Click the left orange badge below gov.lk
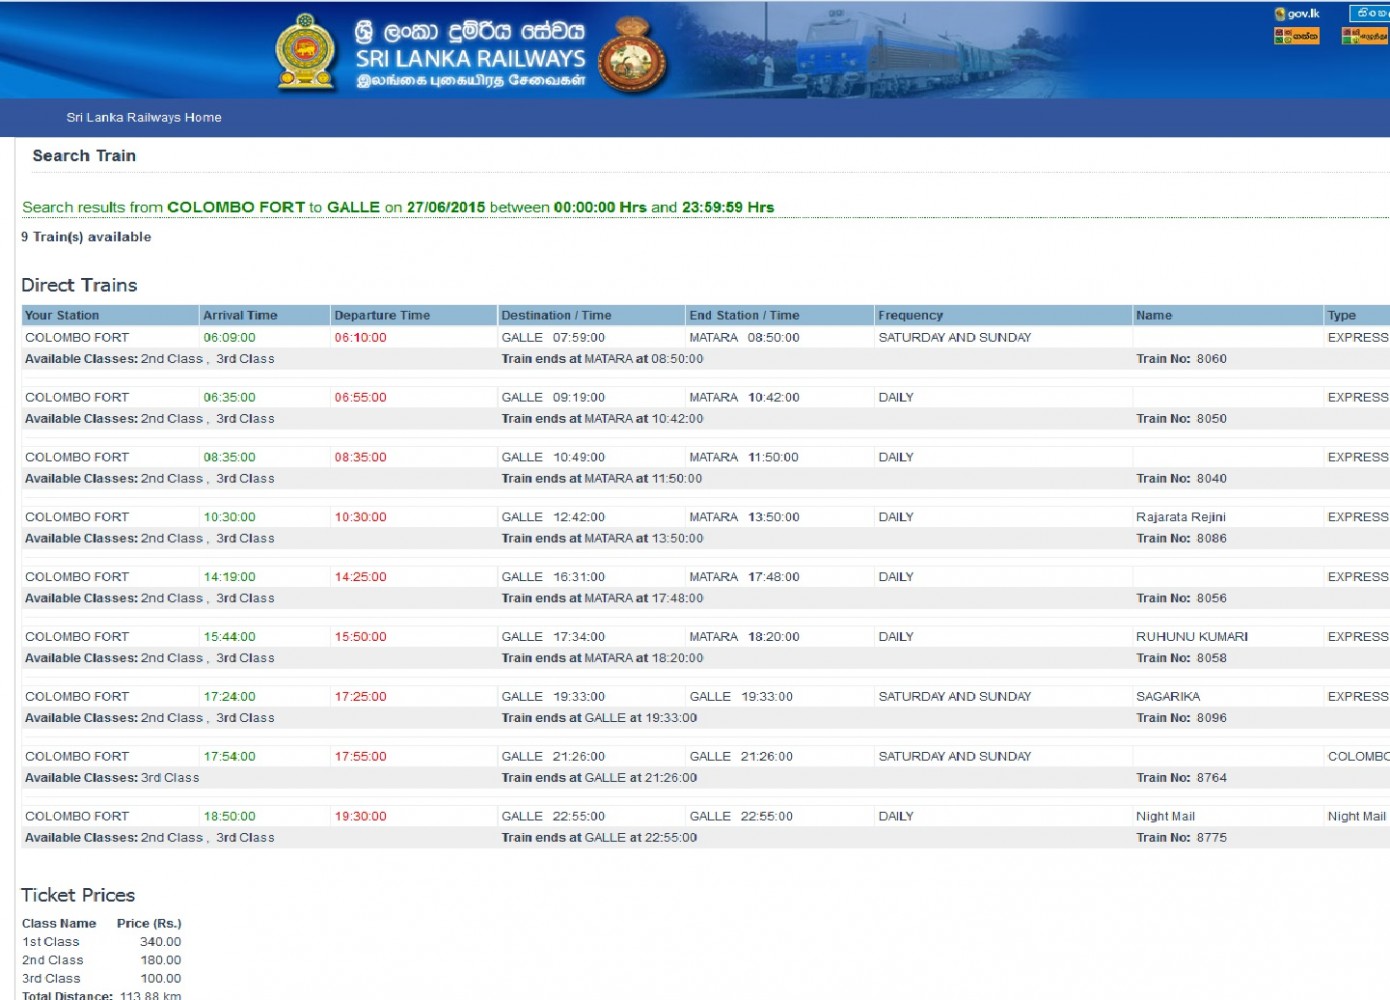Screen dimensions: 1390x1000 click(x=1297, y=36)
